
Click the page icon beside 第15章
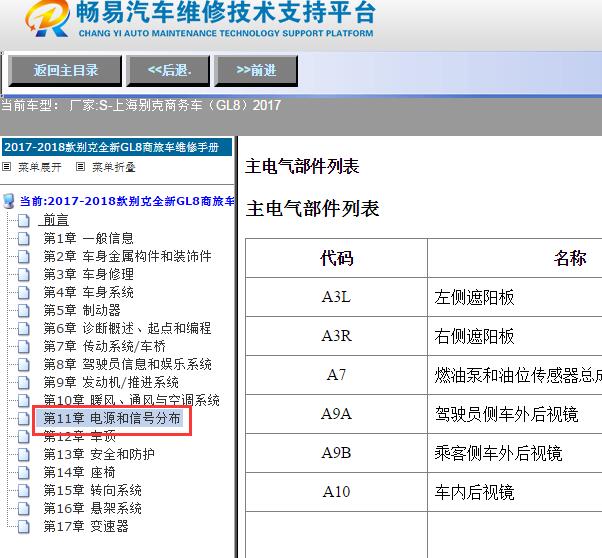pyautogui.click(x=24, y=491)
